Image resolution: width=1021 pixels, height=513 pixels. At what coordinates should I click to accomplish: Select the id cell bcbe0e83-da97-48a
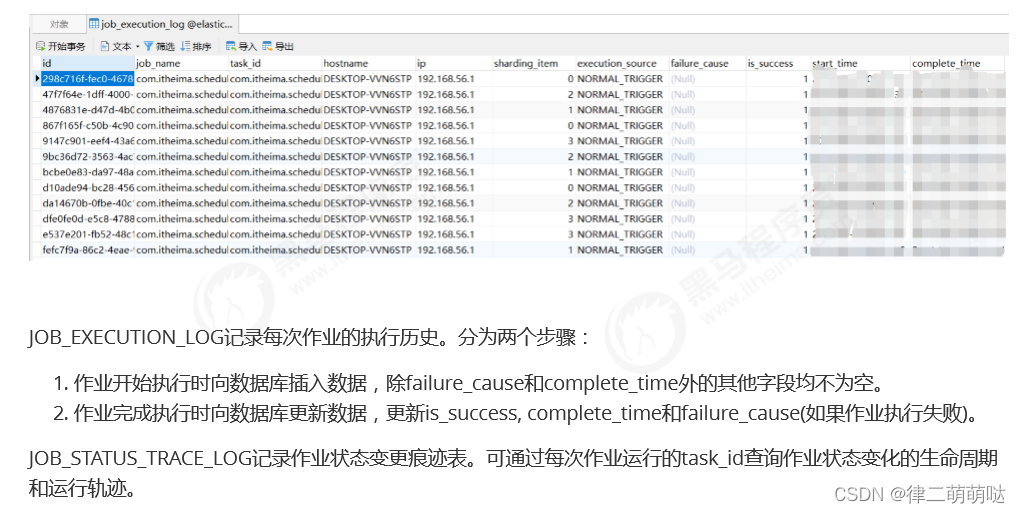pyautogui.click(x=87, y=172)
